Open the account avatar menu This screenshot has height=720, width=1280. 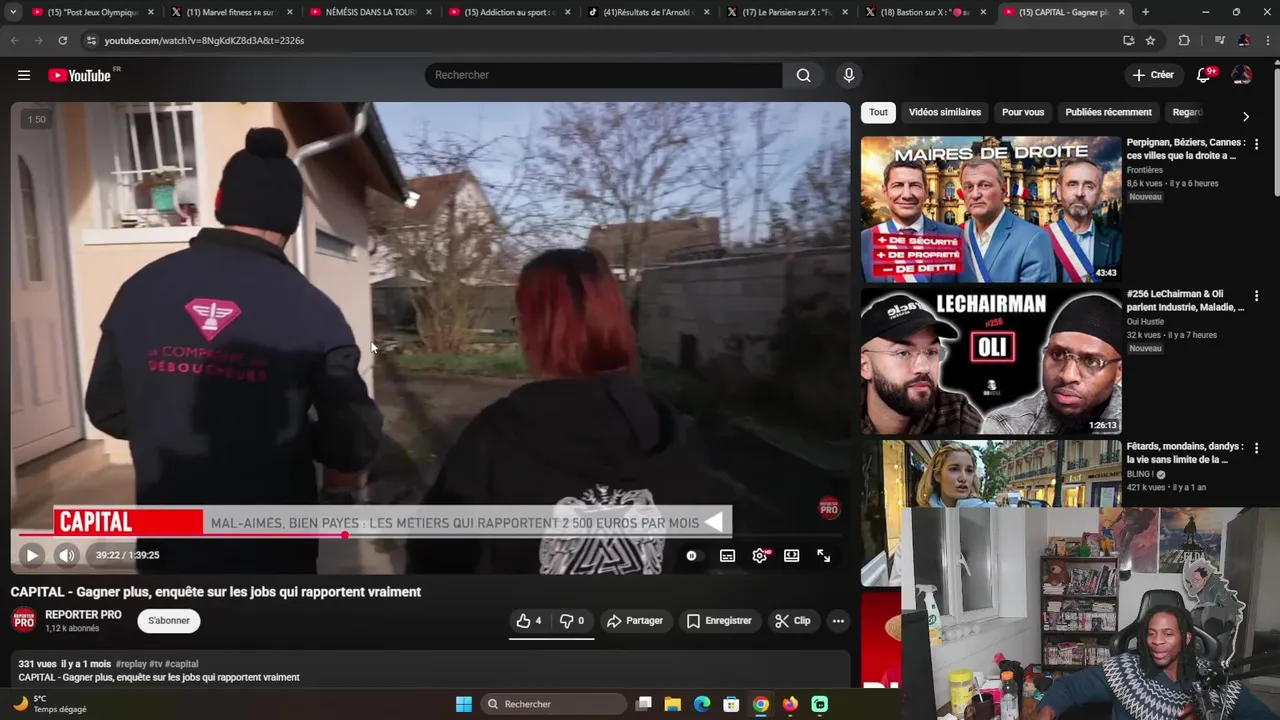pyautogui.click(x=1242, y=75)
